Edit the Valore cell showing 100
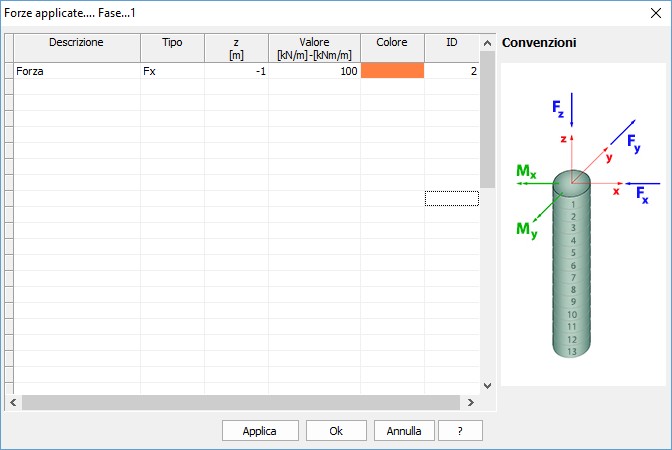The width and height of the screenshot is (672, 450). [x=314, y=71]
